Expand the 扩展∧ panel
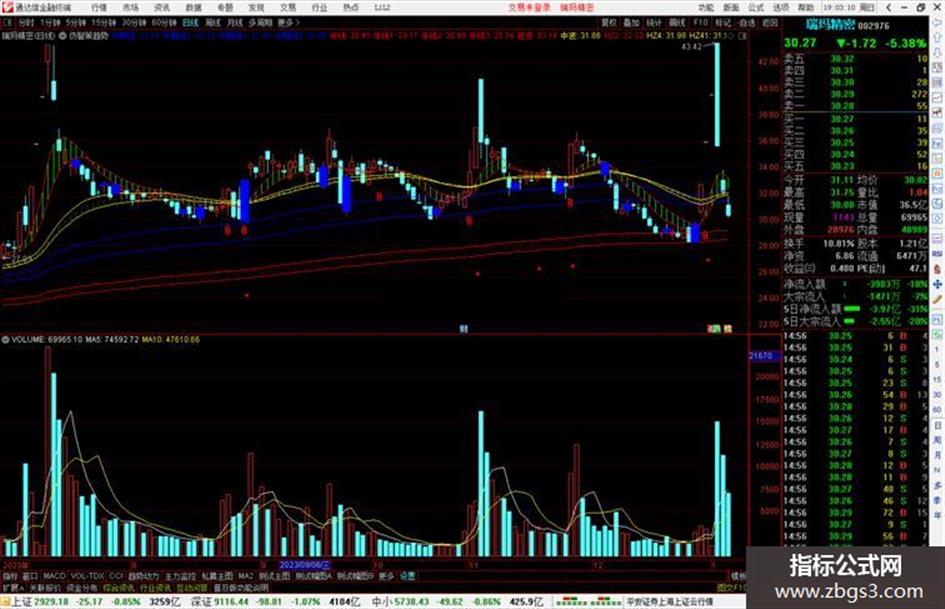This screenshot has height=609, width=945. pos(13,587)
